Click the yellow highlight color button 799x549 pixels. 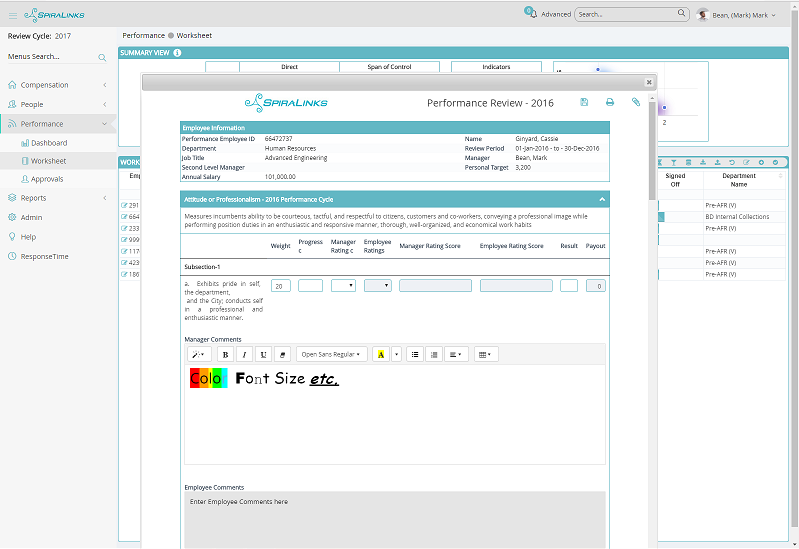click(381, 354)
